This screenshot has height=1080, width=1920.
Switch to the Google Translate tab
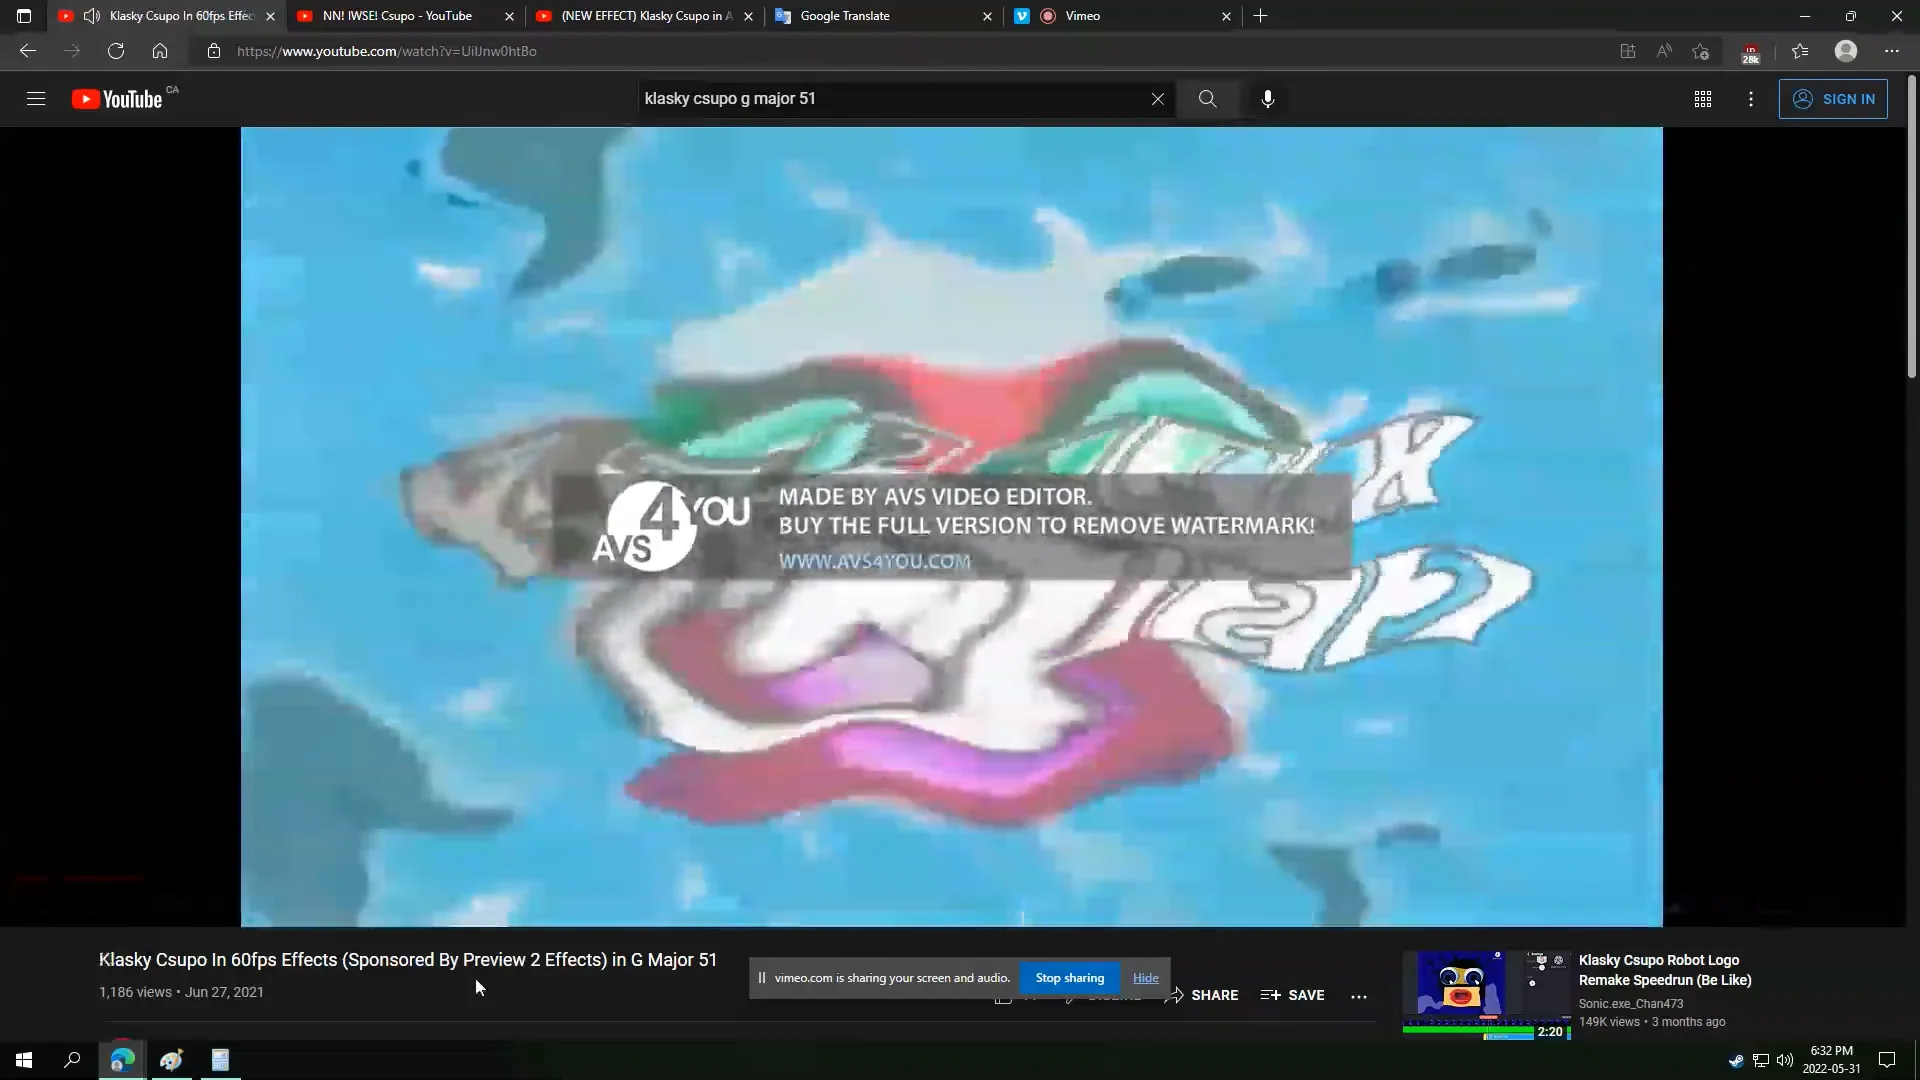click(x=844, y=16)
